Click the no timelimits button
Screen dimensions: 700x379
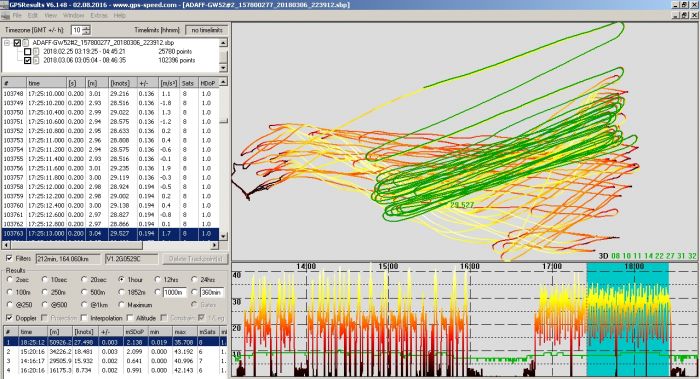click(x=207, y=30)
